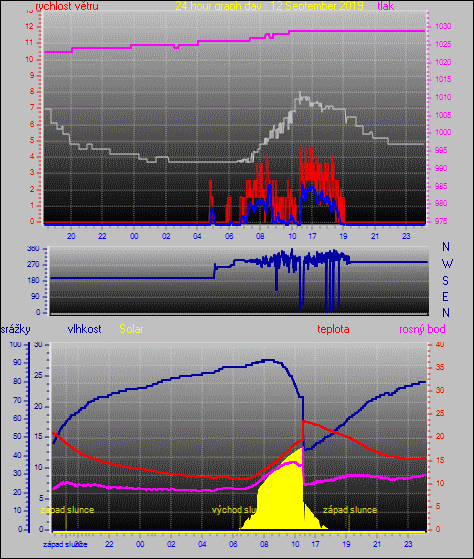The image size is (474, 559).
Task: Click wind speed axis value 12
Action: pyautogui.click(x=29, y=26)
